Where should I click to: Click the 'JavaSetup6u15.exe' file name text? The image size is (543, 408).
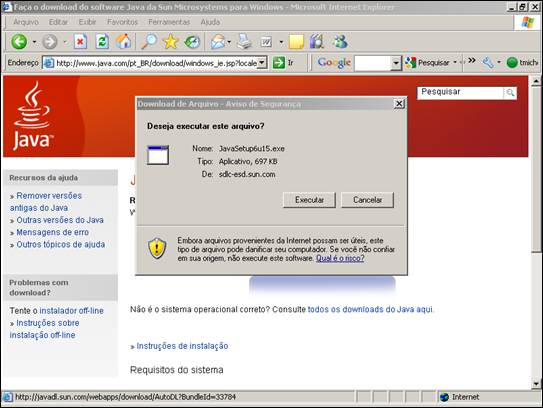pyautogui.click(x=252, y=149)
